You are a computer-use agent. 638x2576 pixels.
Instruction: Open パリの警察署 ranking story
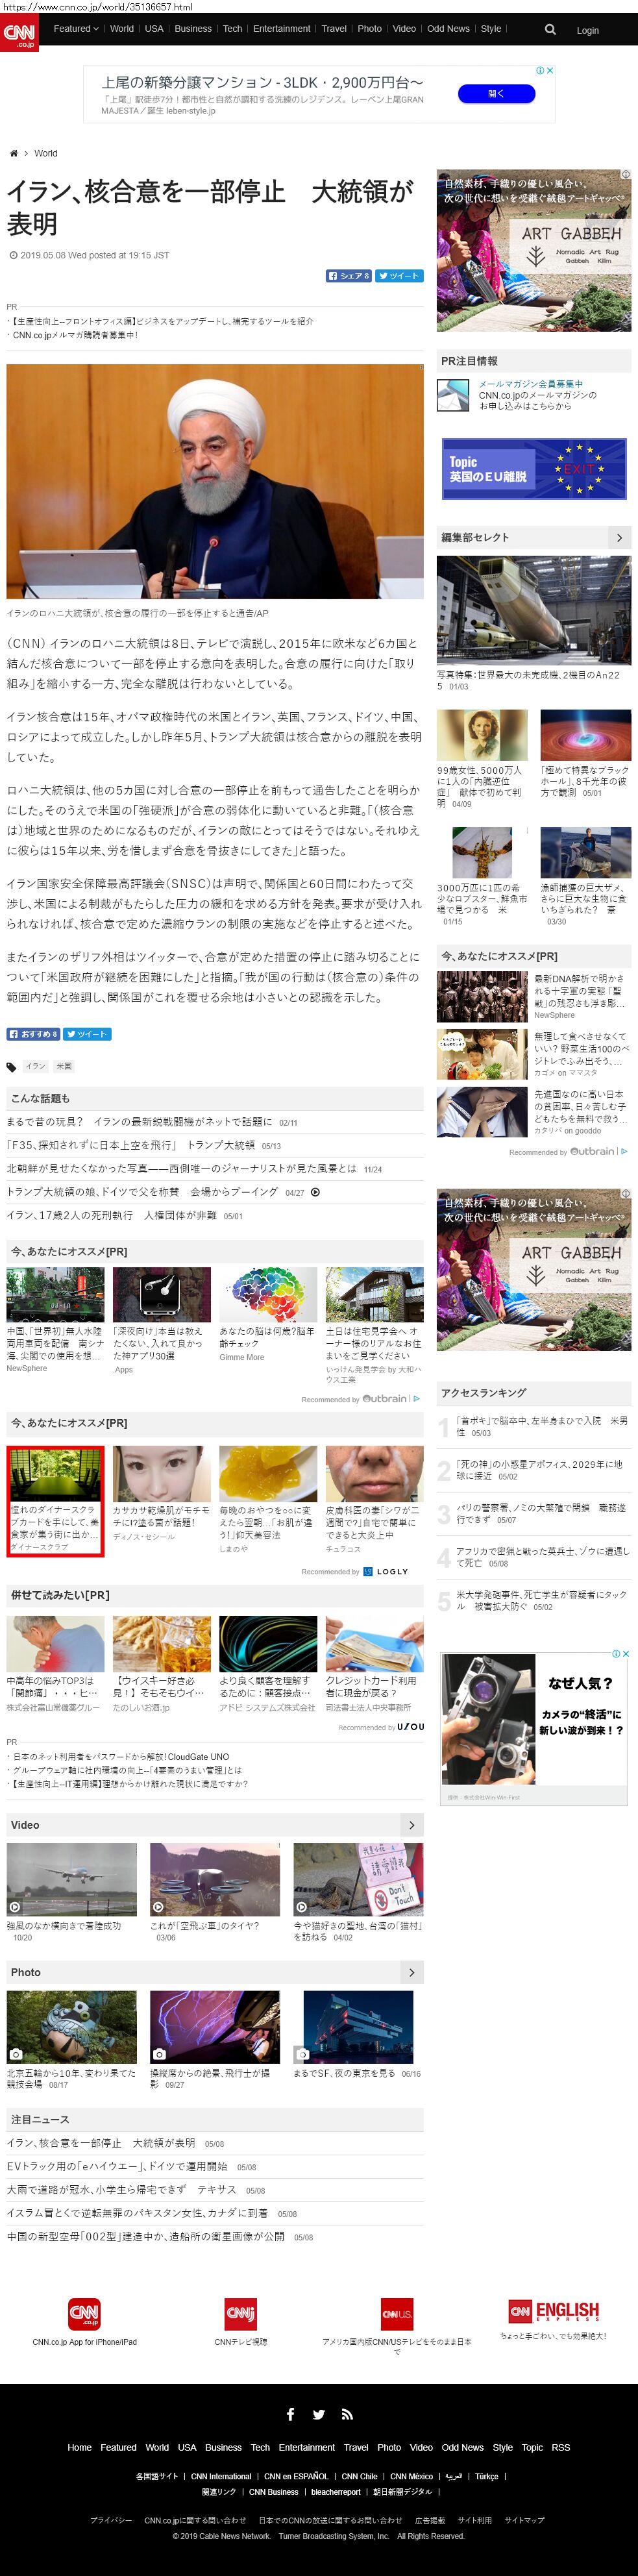pyautogui.click(x=542, y=1513)
